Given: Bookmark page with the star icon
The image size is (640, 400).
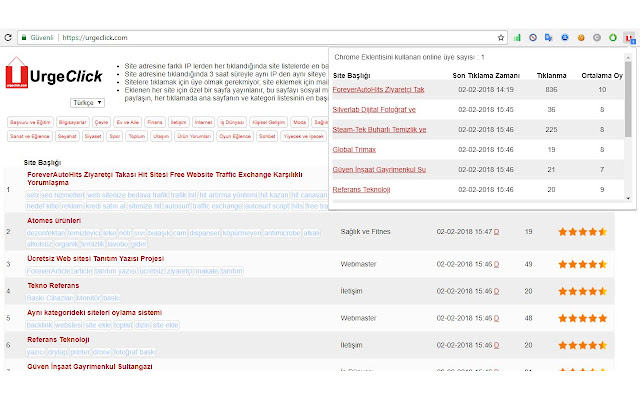Looking at the screenshot, I should click(501, 38).
